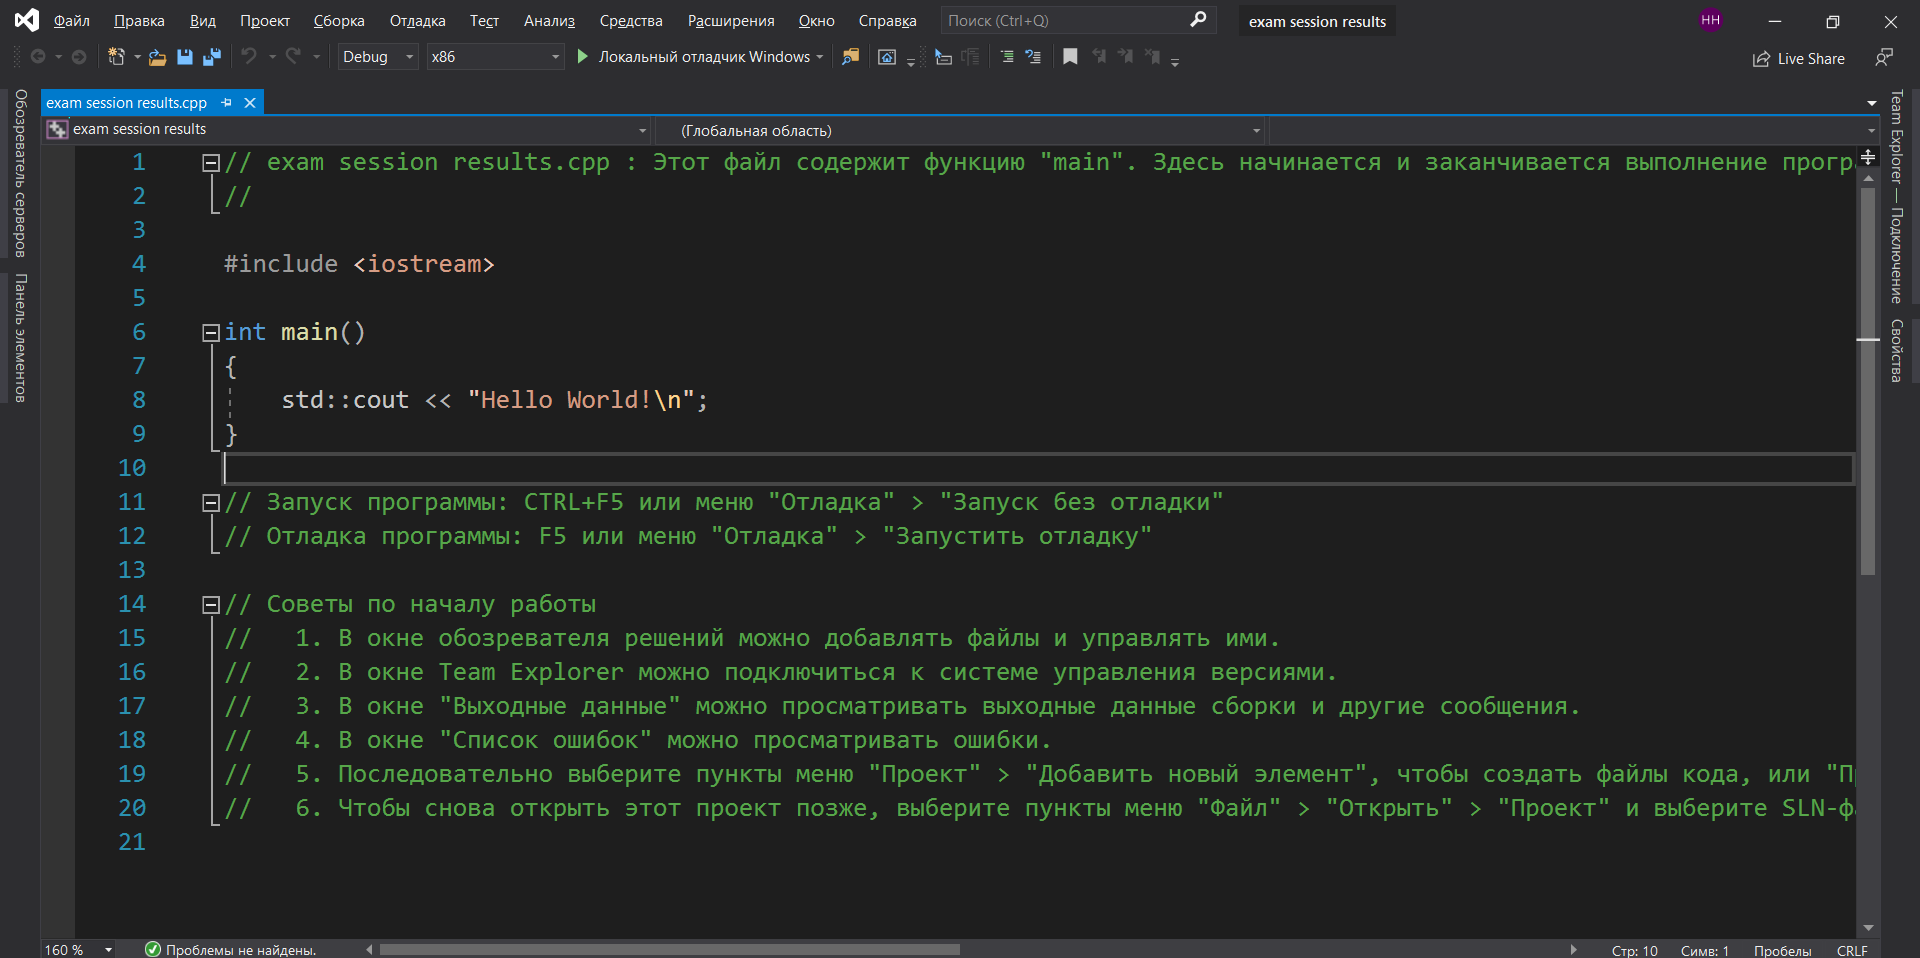Screen dimensions: 1920x958
Task: Open the Вид menu
Action: tap(203, 21)
